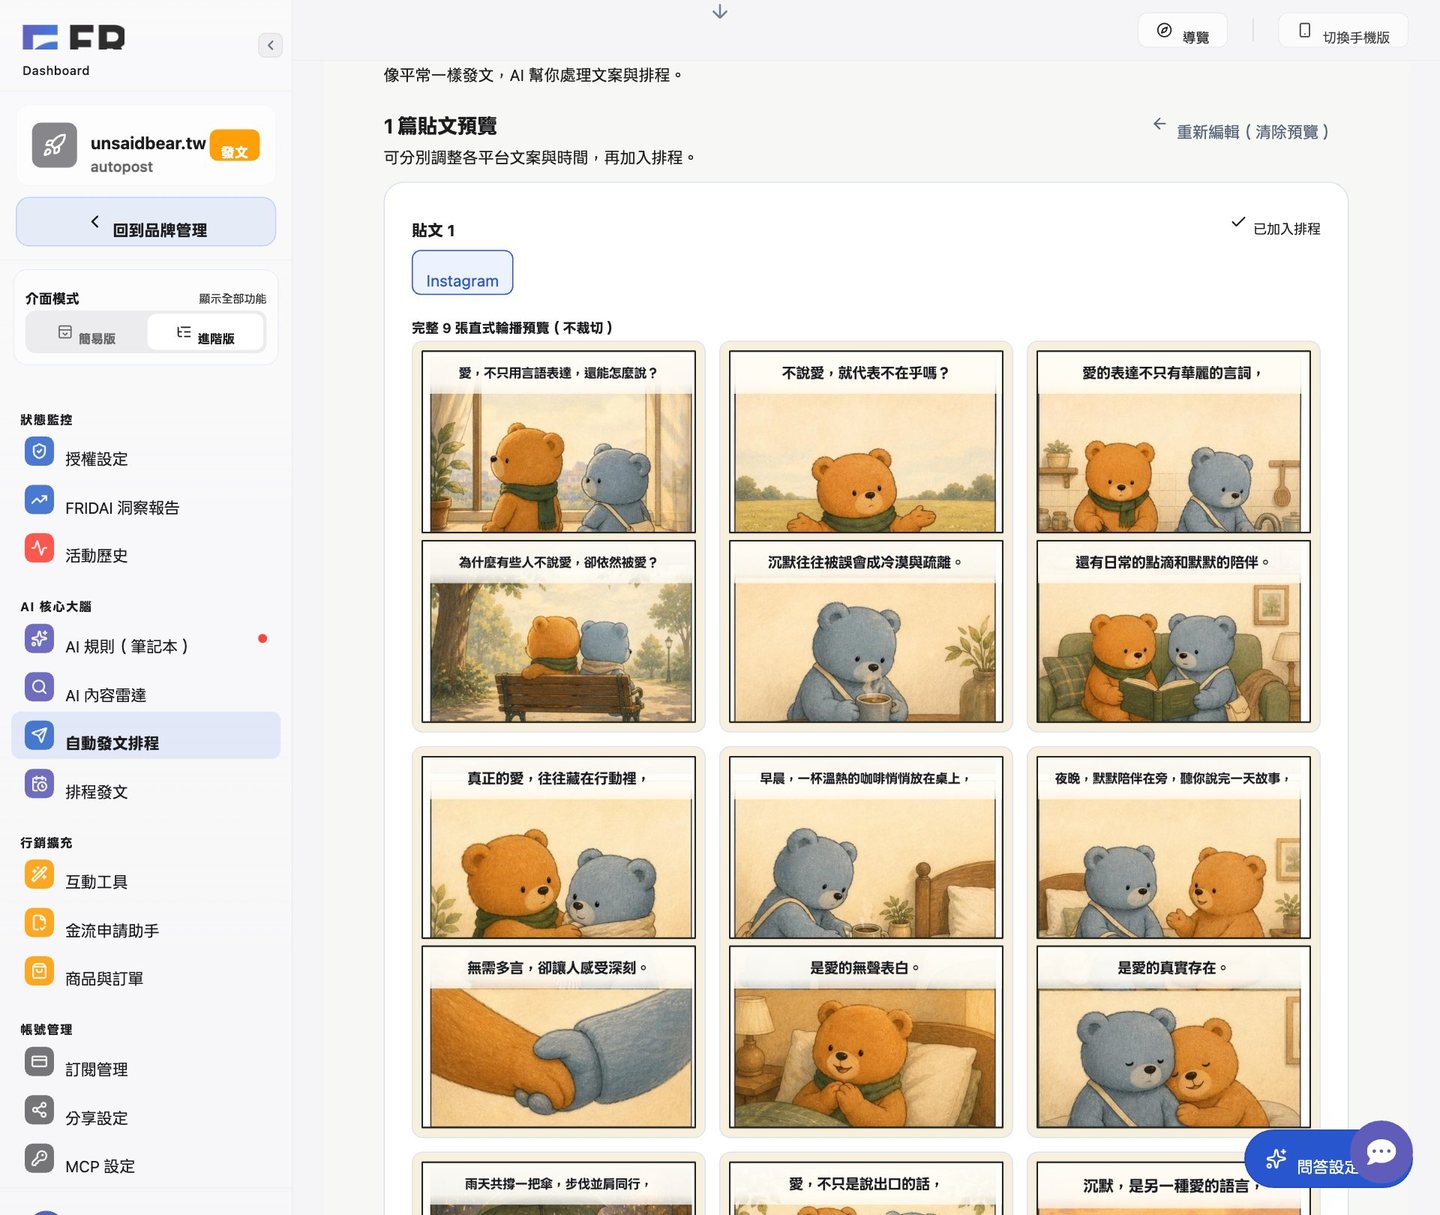Open 自動發文排程 menu item
Screen dimensions: 1440x1215
pyautogui.click(x=146, y=736)
